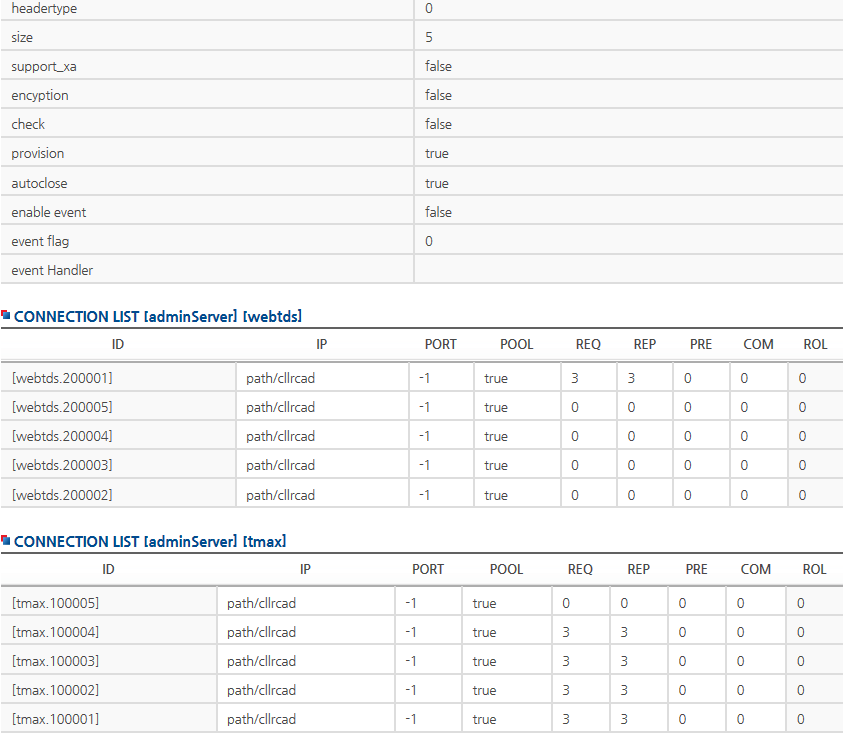Click the POOL column header in webtds table
Viewport: 845px width, 735px height.
(516, 344)
